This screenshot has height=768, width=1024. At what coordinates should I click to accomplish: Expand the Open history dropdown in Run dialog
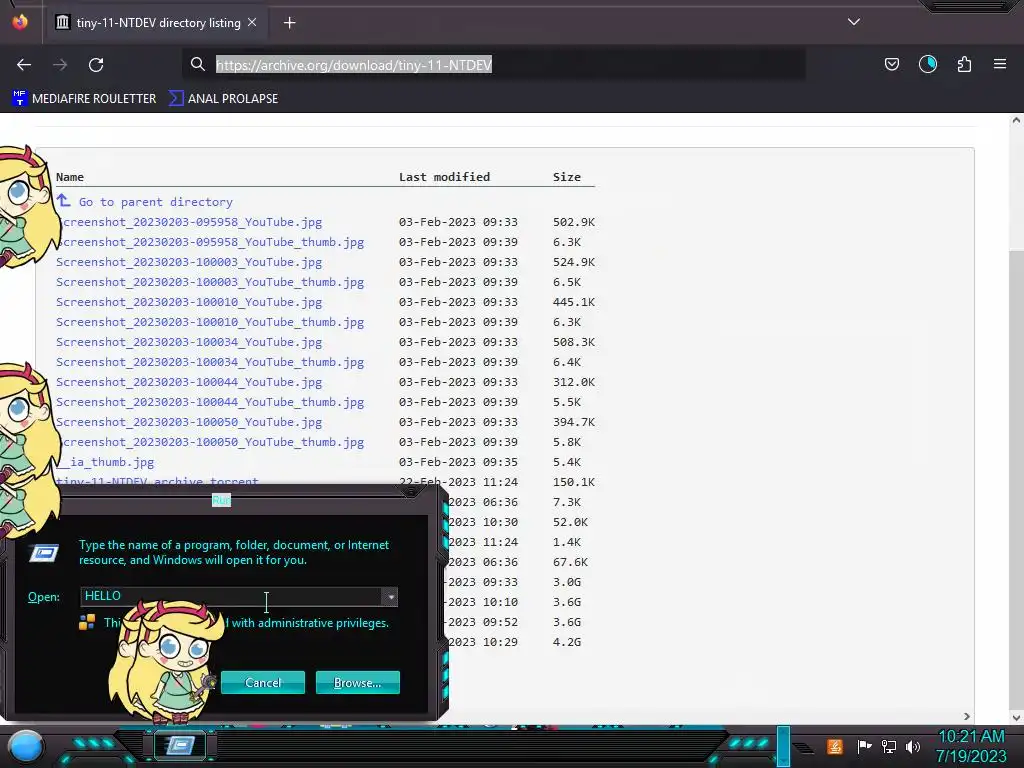[390, 596]
